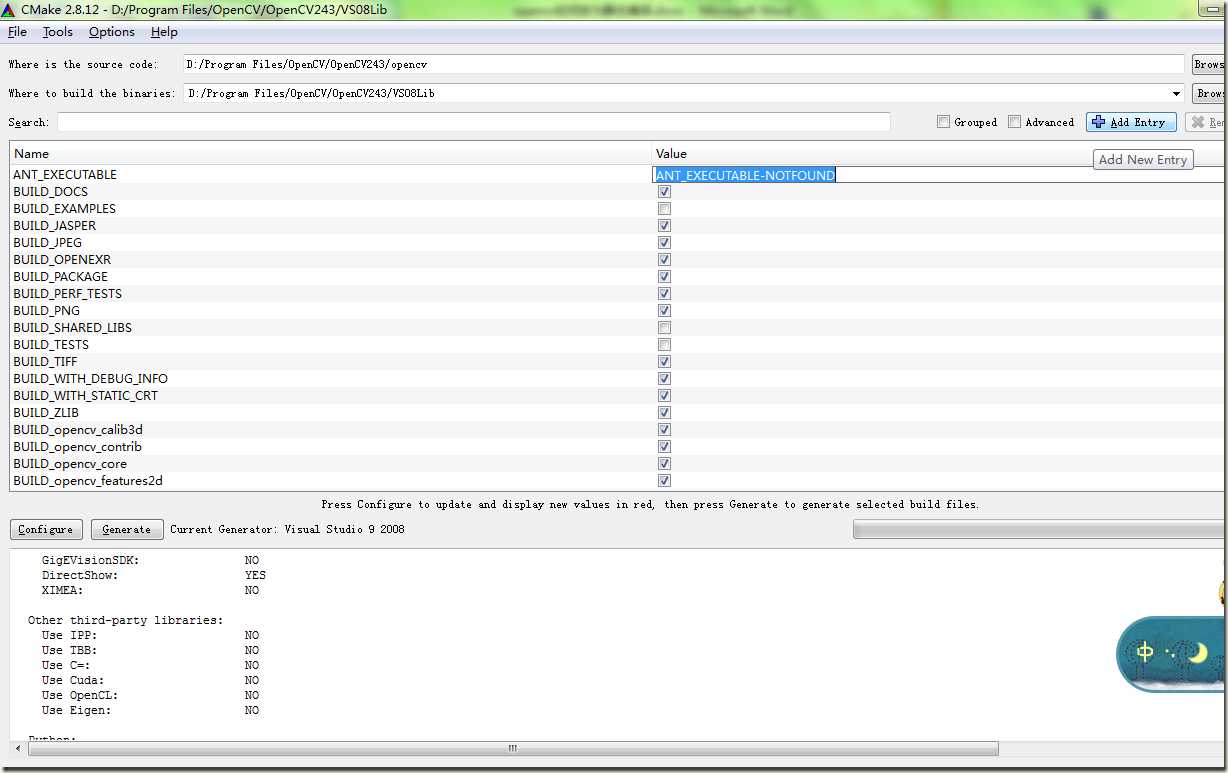Uncheck the BUILD_PNG checkbox
This screenshot has height=773, width=1228.
(664, 311)
